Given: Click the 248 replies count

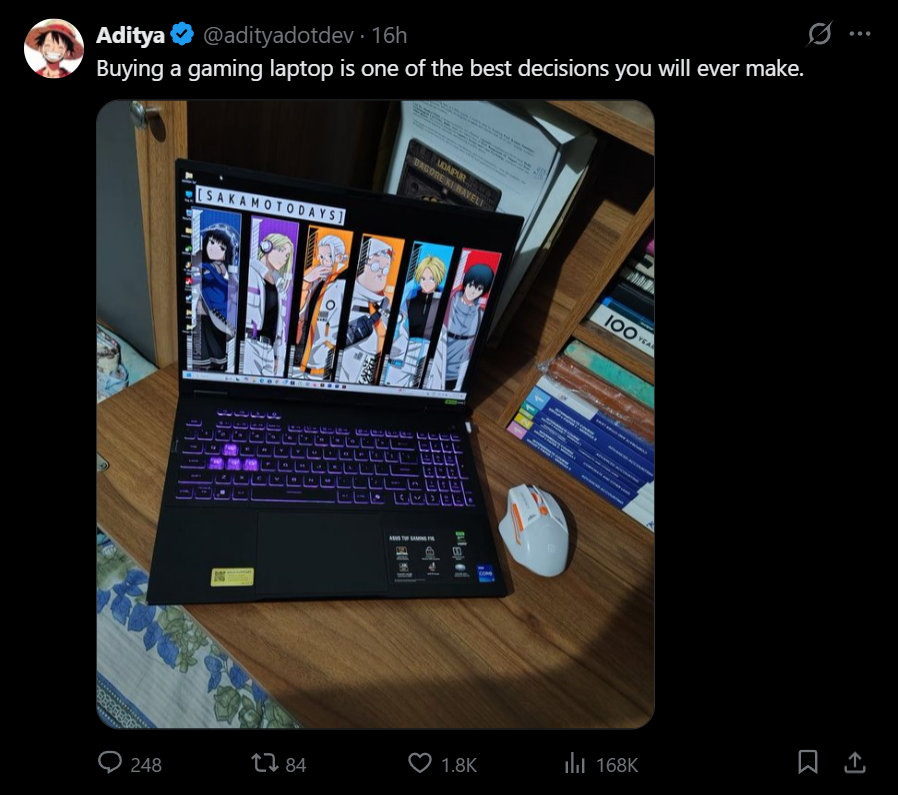Looking at the screenshot, I should 146,765.
